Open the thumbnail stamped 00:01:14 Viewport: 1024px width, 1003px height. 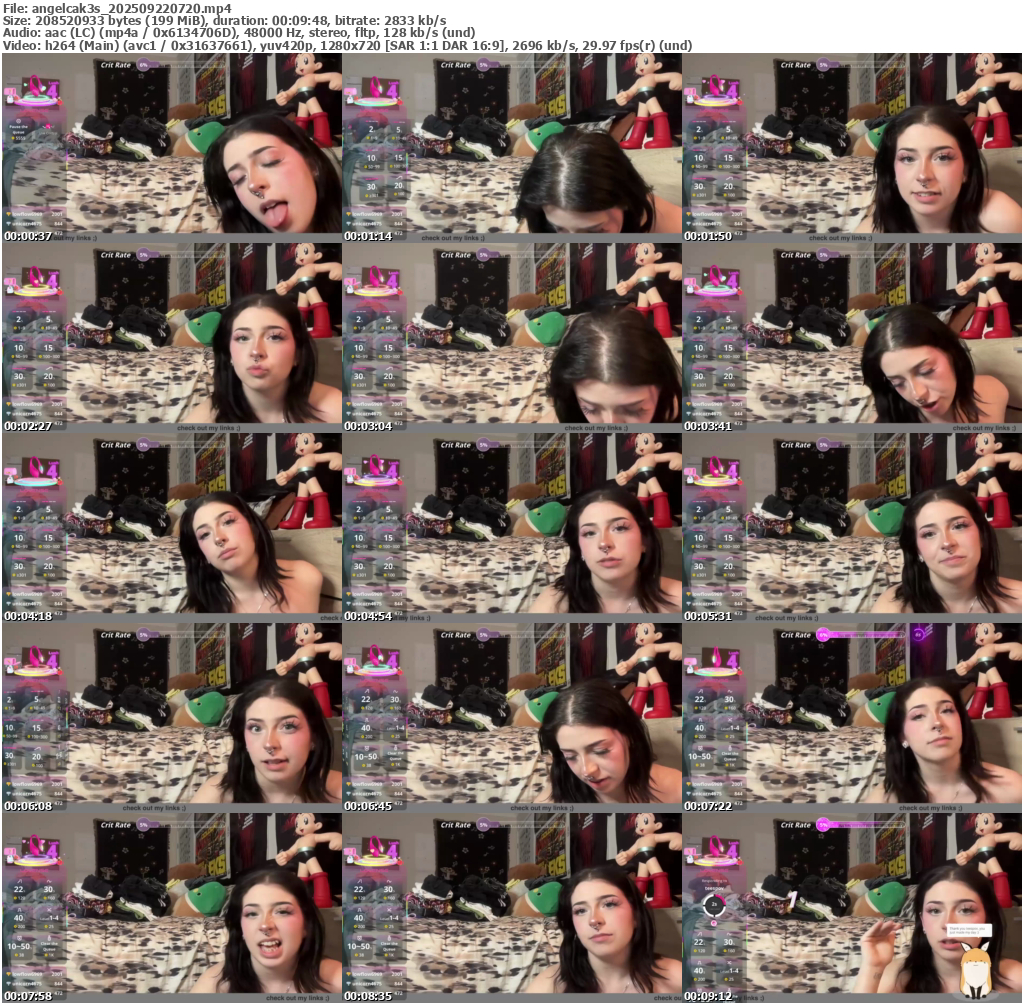pyautogui.click(x=512, y=148)
